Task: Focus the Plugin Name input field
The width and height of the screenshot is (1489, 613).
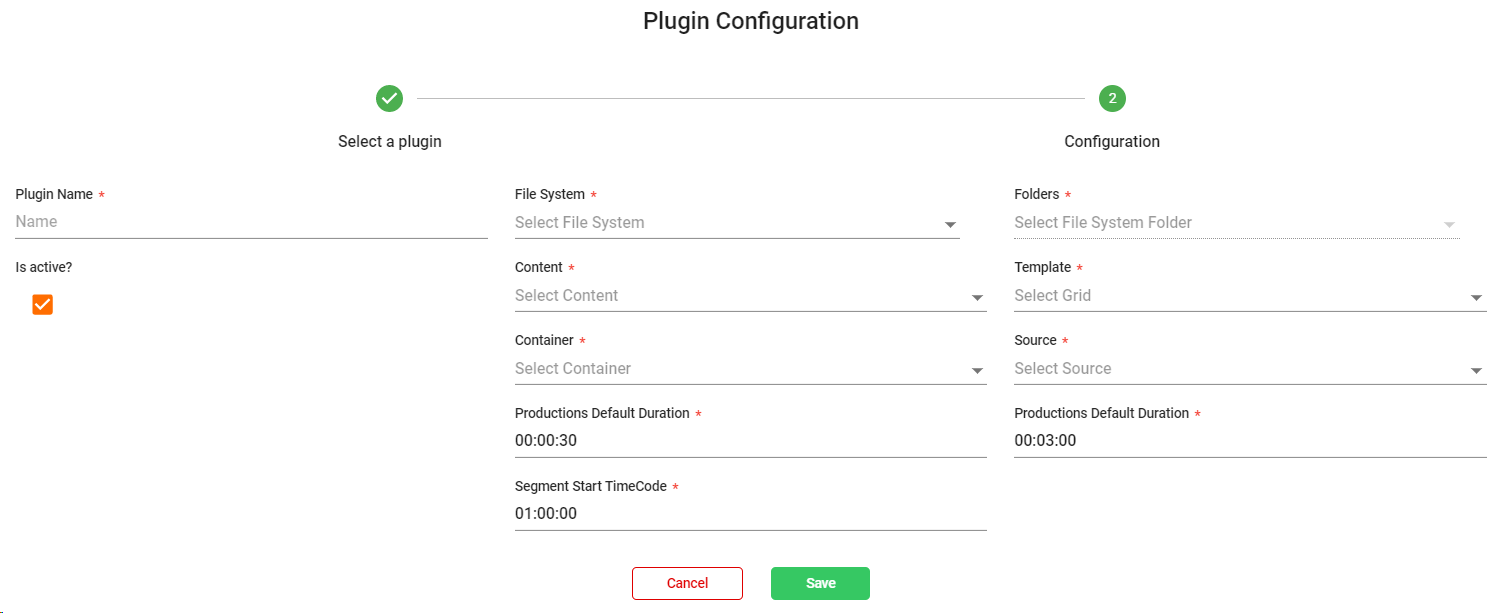Action: pyautogui.click(x=251, y=222)
